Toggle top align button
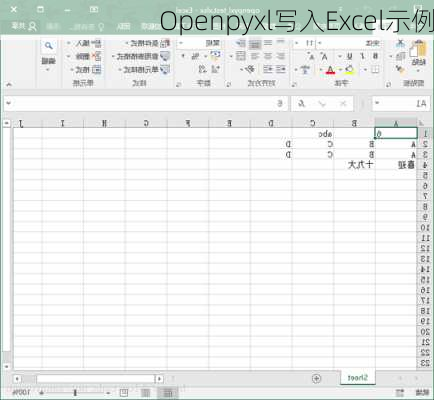Screen dimensions: 434x400 [x=280, y=43]
